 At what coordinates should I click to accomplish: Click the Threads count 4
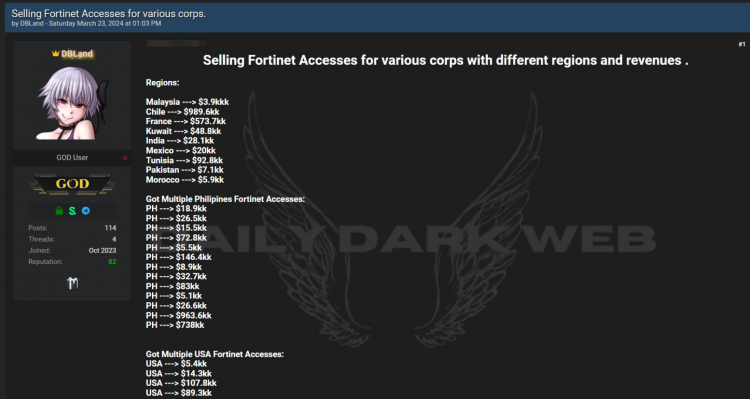click(x=114, y=239)
